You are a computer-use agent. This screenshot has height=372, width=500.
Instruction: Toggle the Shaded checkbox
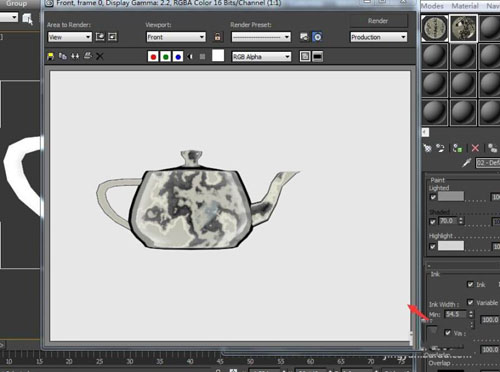click(x=433, y=221)
